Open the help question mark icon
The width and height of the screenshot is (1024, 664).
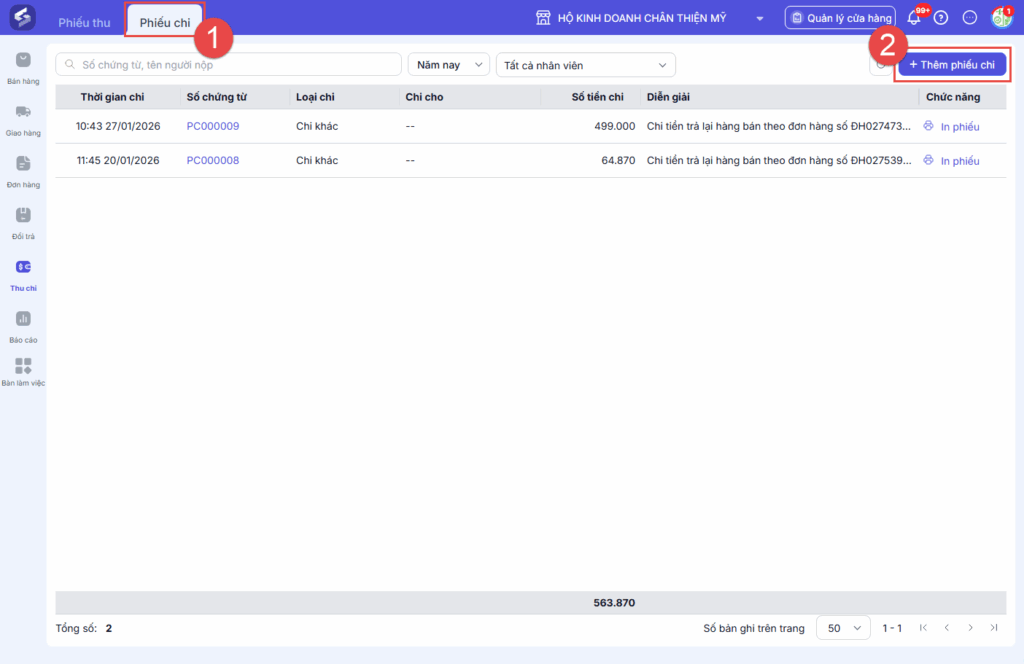(x=940, y=18)
